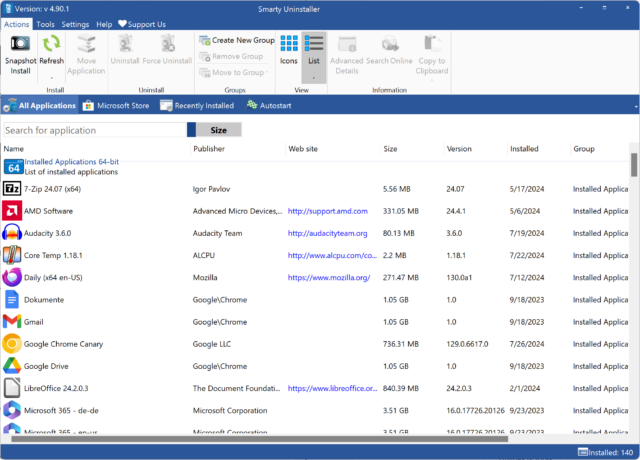Open the Refresh dropdown arrow
Screen dimensions: 640x460
(51, 78)
